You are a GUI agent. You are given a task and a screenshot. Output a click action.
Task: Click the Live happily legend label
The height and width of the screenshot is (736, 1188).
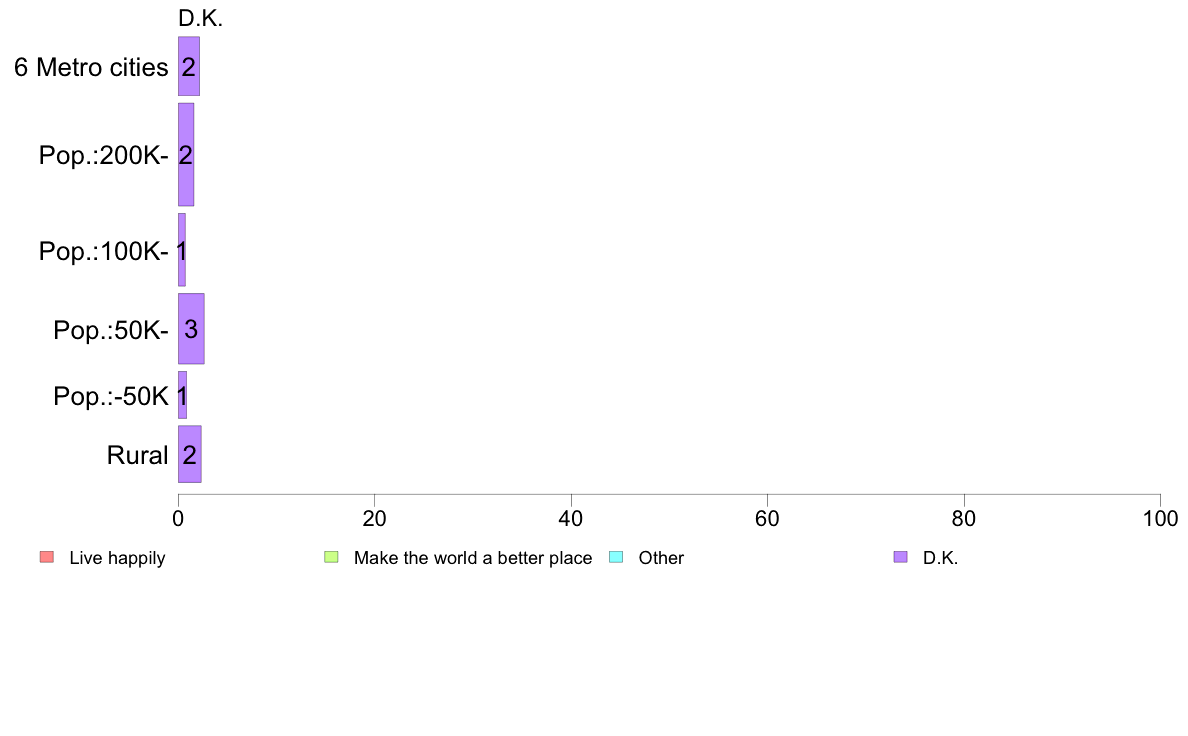tap(117, 559)
